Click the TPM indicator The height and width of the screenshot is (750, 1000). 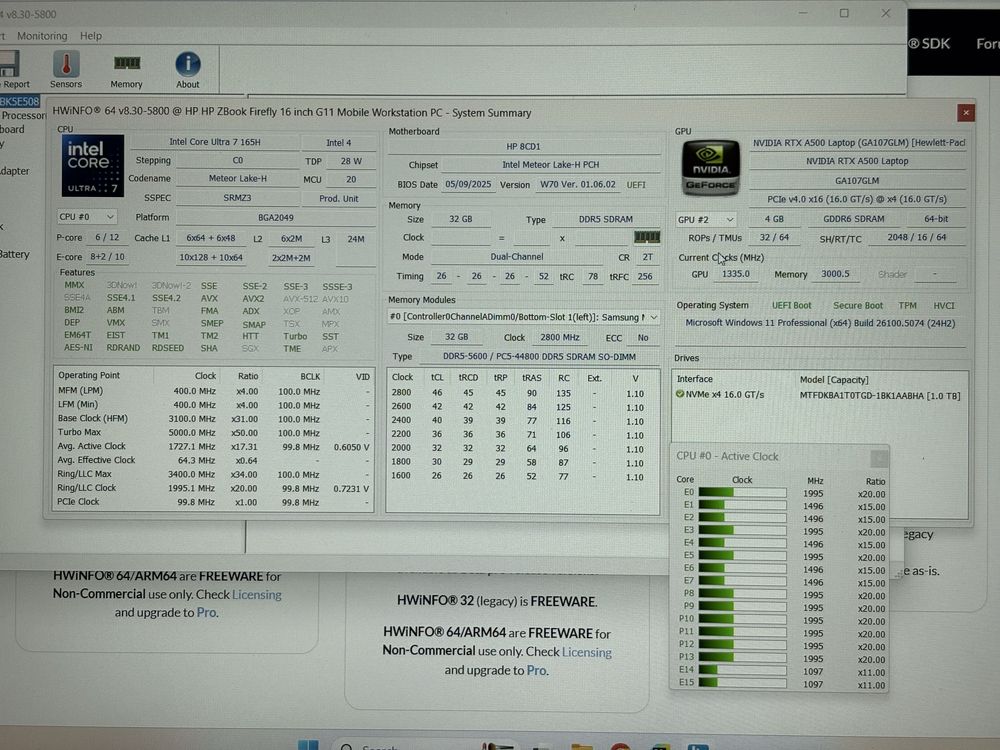tap(907, 305)
